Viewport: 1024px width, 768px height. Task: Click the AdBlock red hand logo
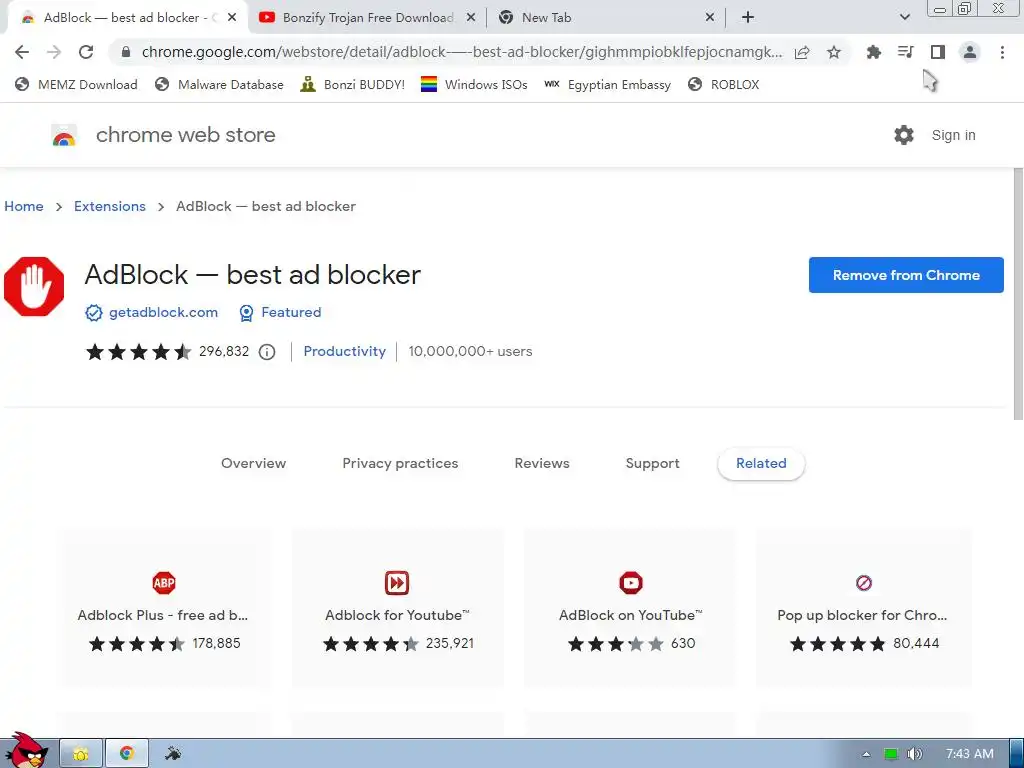click(x=34, y=286)
